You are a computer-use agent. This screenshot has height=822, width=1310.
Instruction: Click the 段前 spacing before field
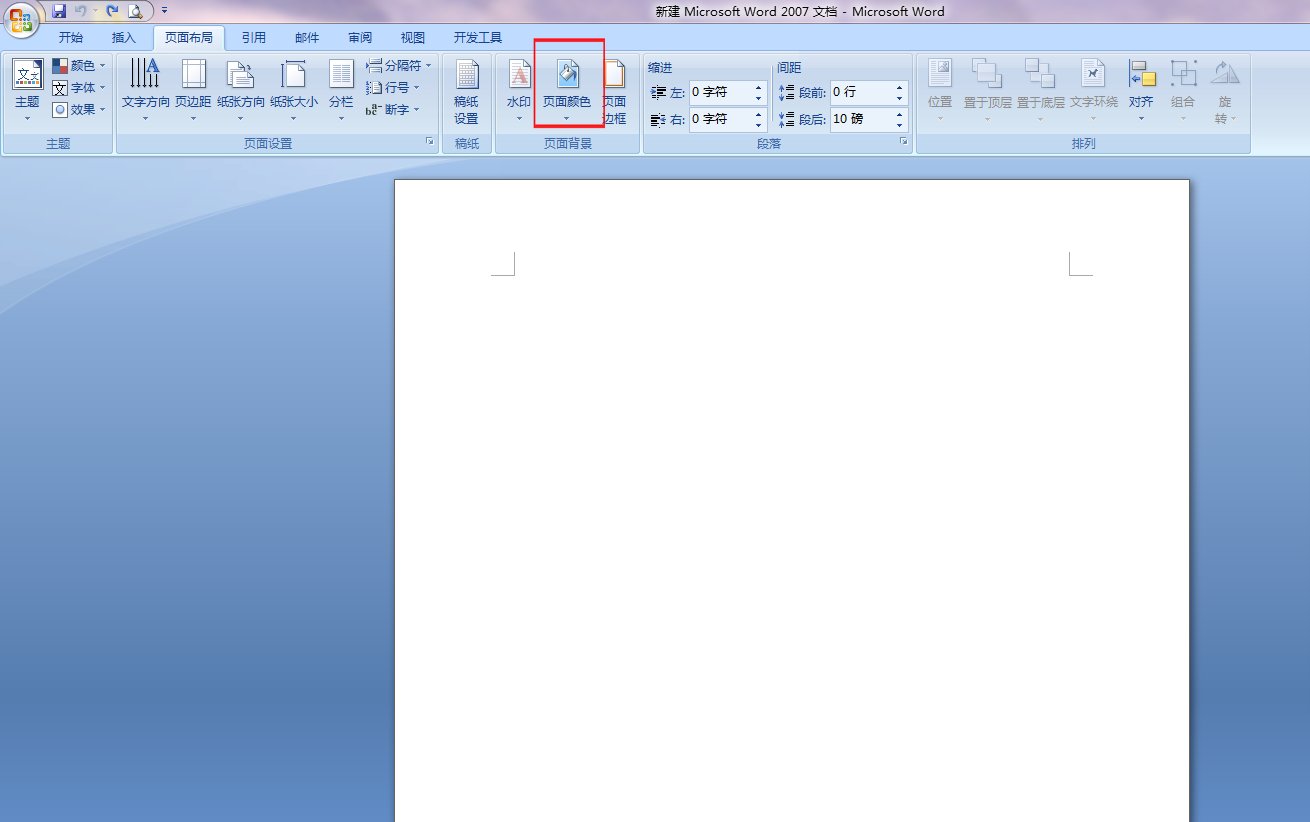(860, 92)
